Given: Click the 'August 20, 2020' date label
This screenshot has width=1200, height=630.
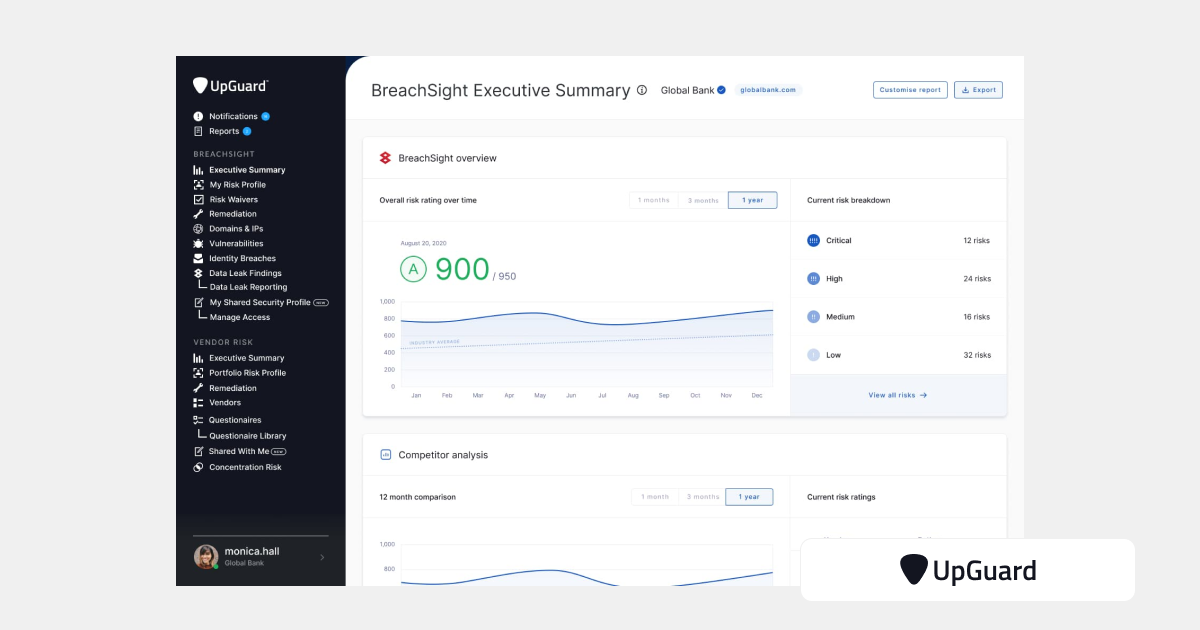Looking at the screenshot, I should point(423,243).
